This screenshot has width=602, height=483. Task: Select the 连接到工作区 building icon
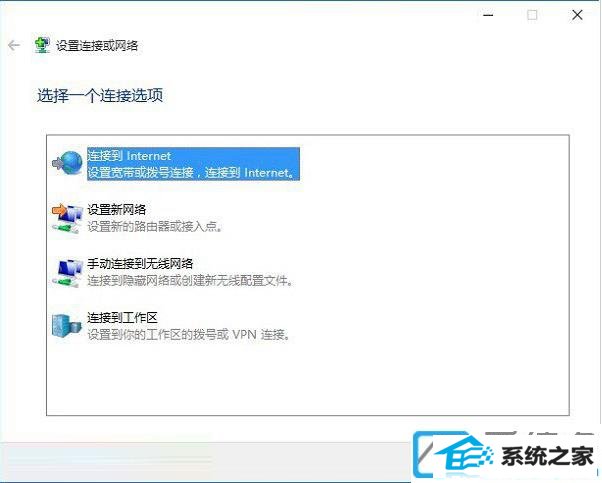coord(67,326)
